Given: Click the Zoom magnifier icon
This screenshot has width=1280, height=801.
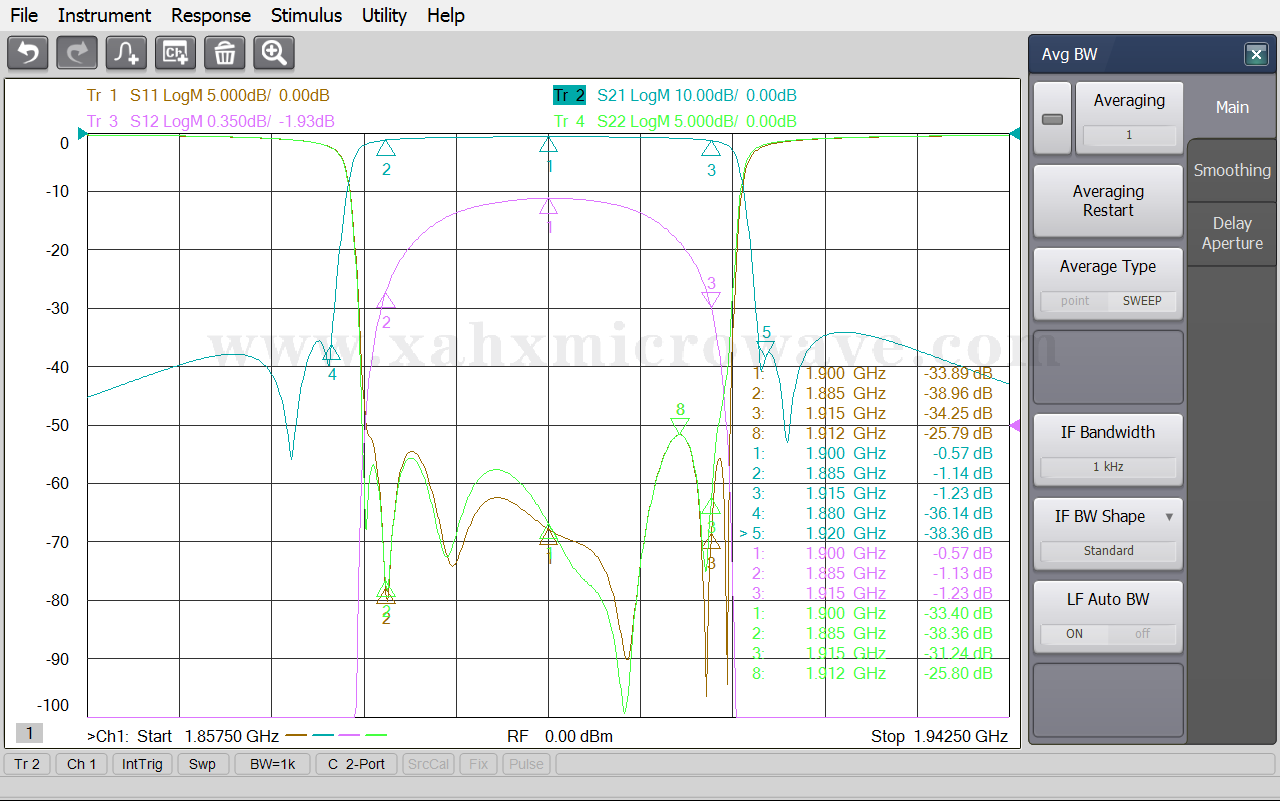Looking at the screenshot, I should (273, 53).
